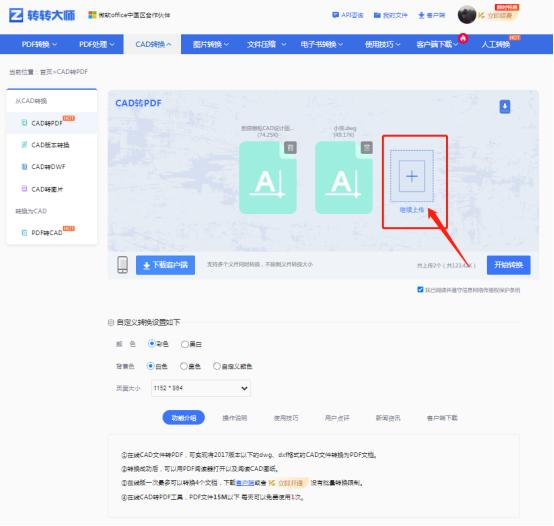Expand the 客户端下载 nav menu

437,44
